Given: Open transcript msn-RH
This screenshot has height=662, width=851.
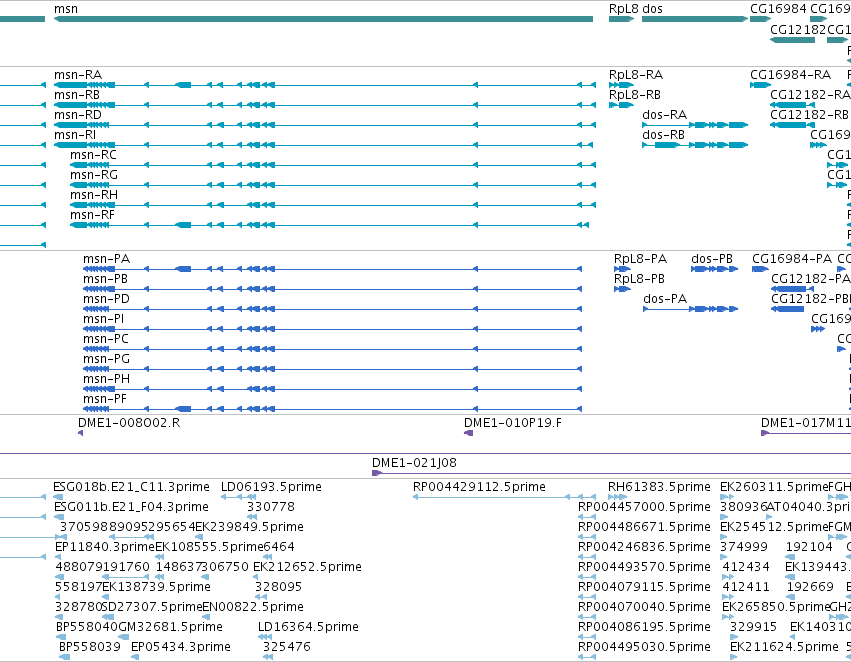Looking at the screenshot, I should (94, 195).
